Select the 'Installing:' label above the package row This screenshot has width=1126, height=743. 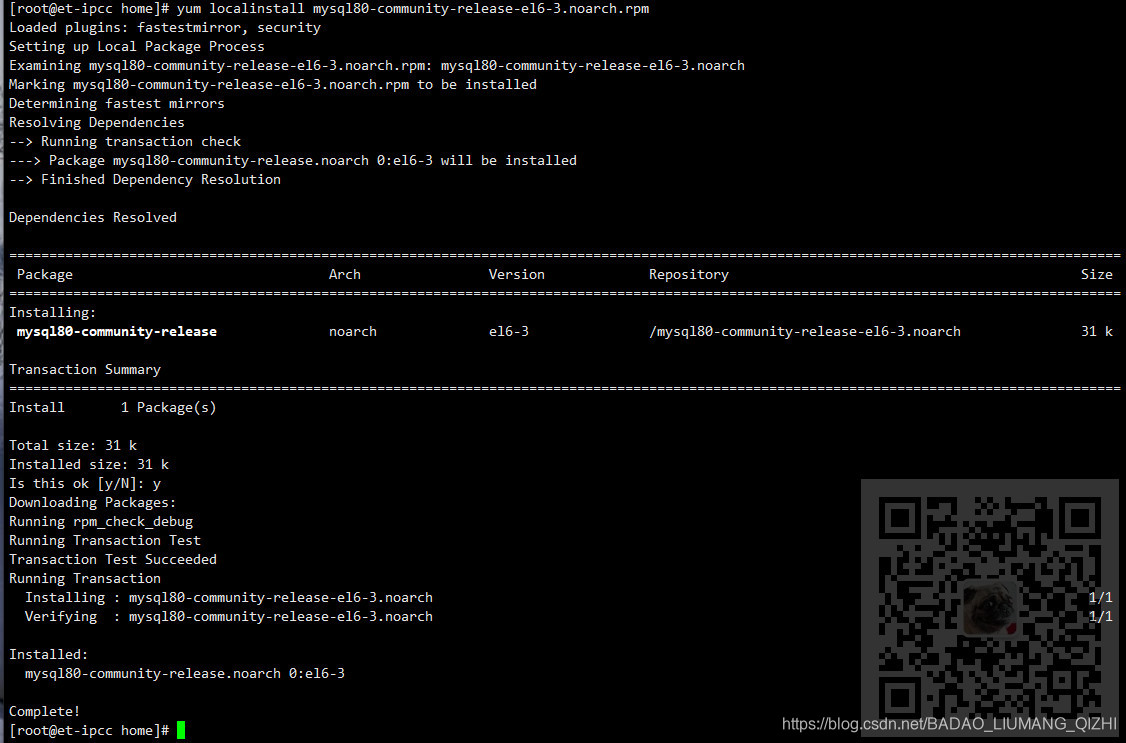[x=52, y=312]
